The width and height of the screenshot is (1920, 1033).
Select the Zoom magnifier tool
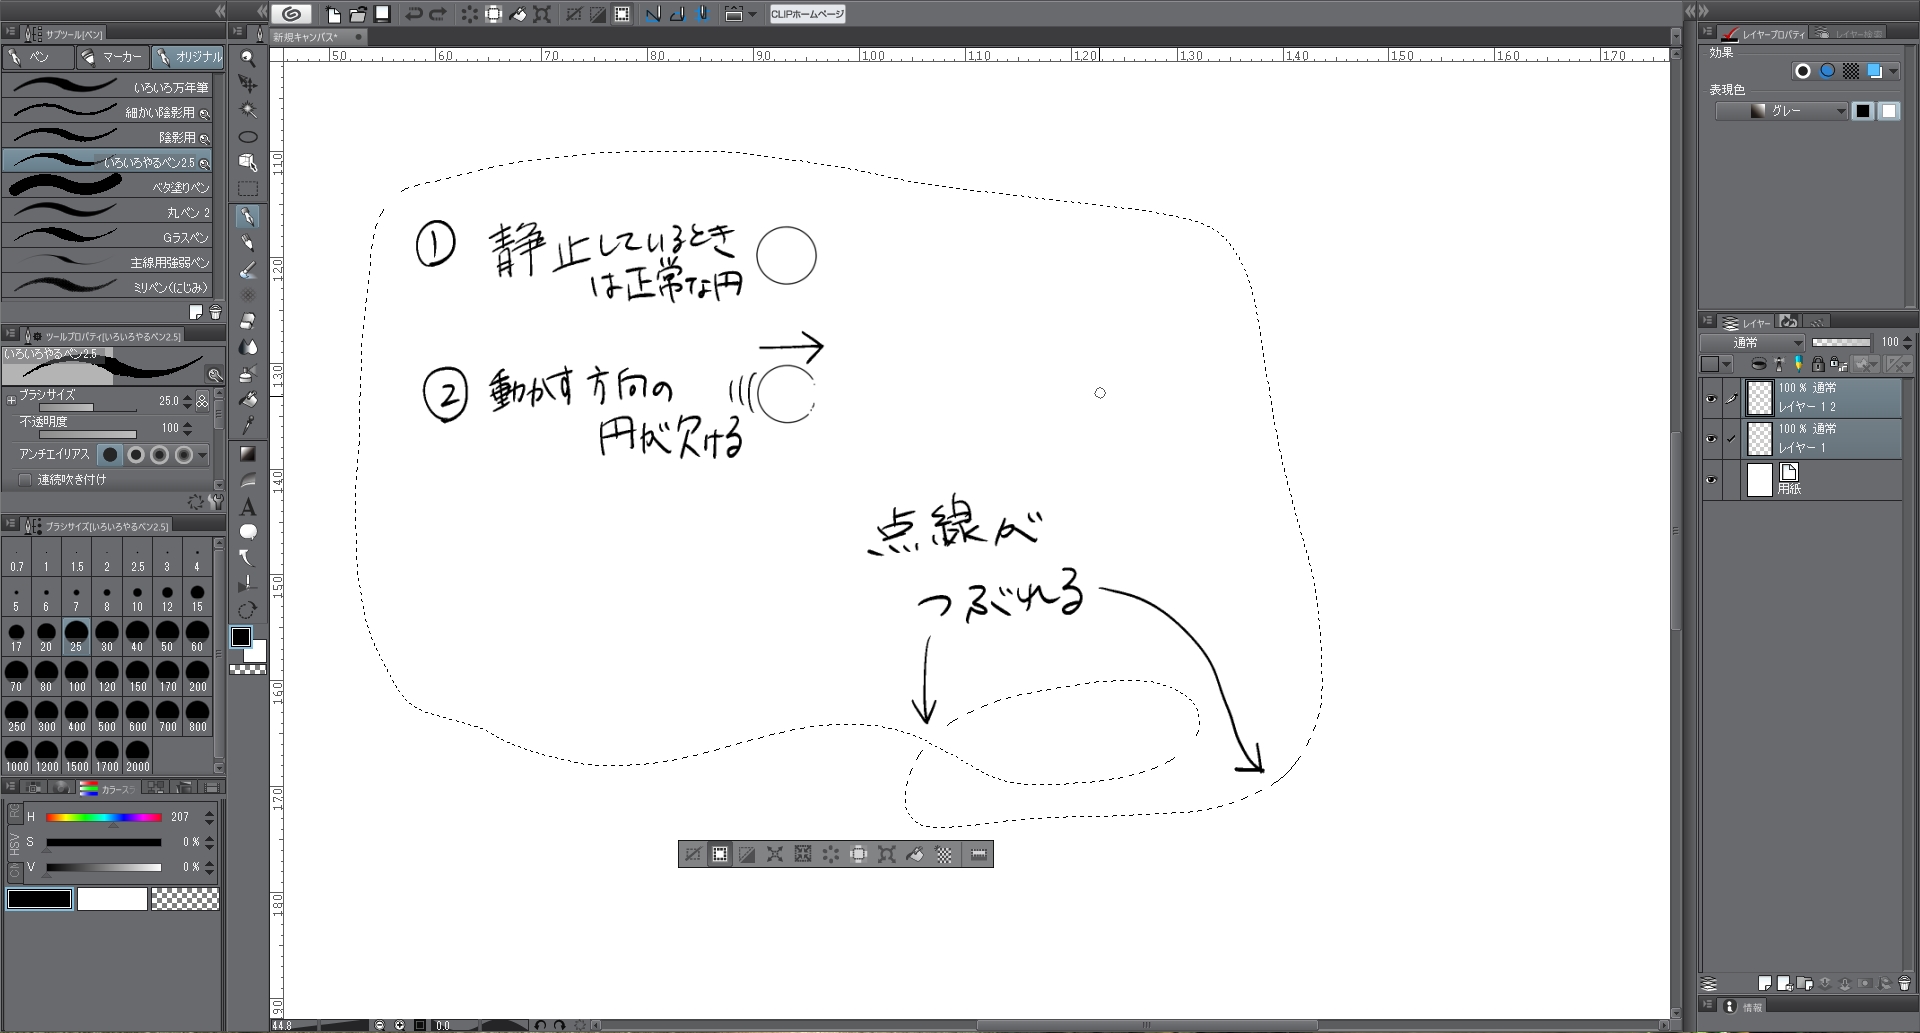click(x=248, y=58)
